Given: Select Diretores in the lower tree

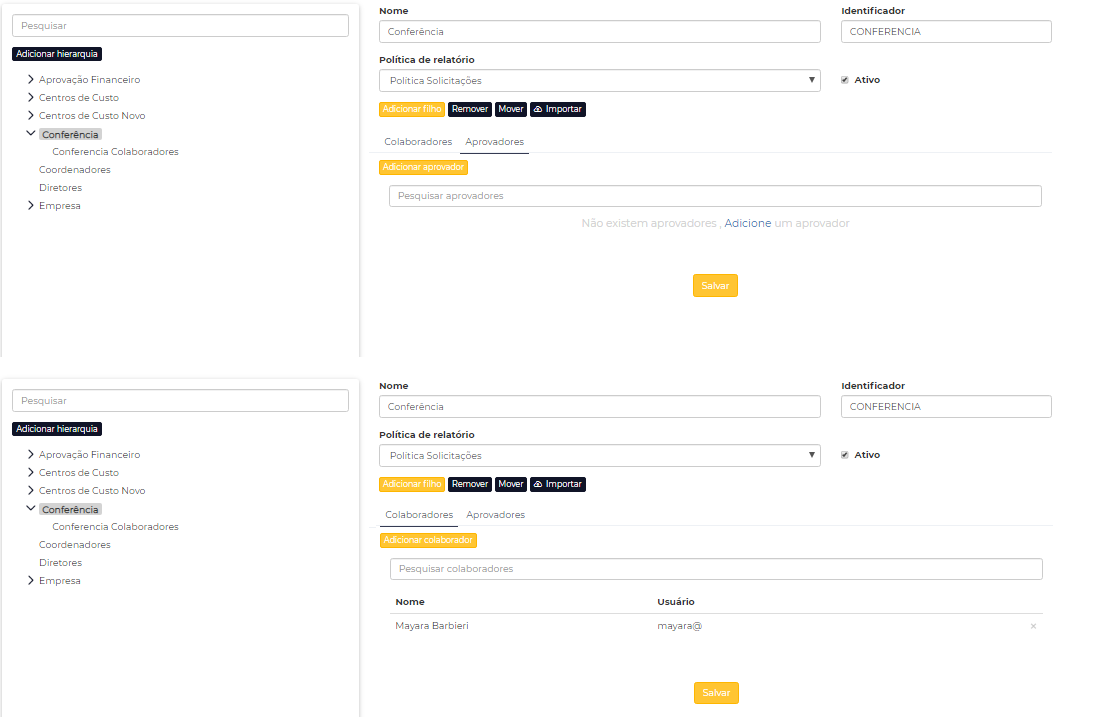Looking at the screenshot, I should [x=60, y=563].
